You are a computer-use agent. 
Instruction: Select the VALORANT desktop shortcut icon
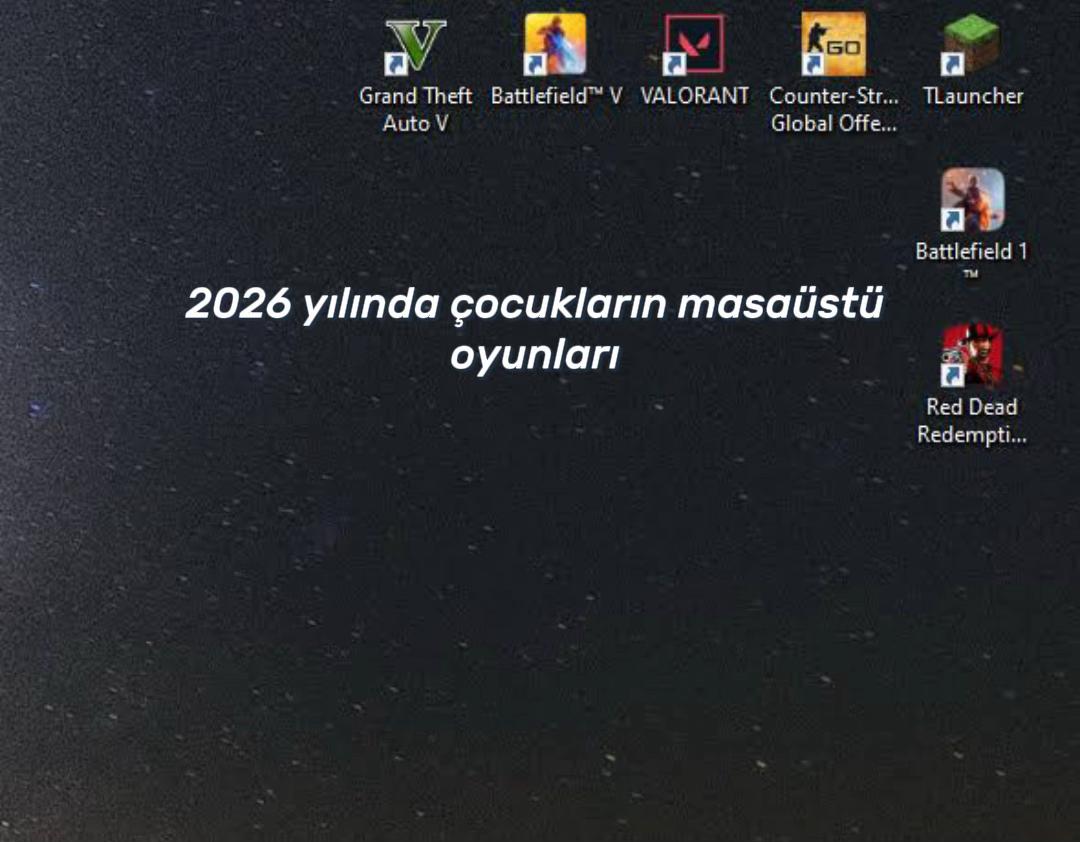pos(694,44)
